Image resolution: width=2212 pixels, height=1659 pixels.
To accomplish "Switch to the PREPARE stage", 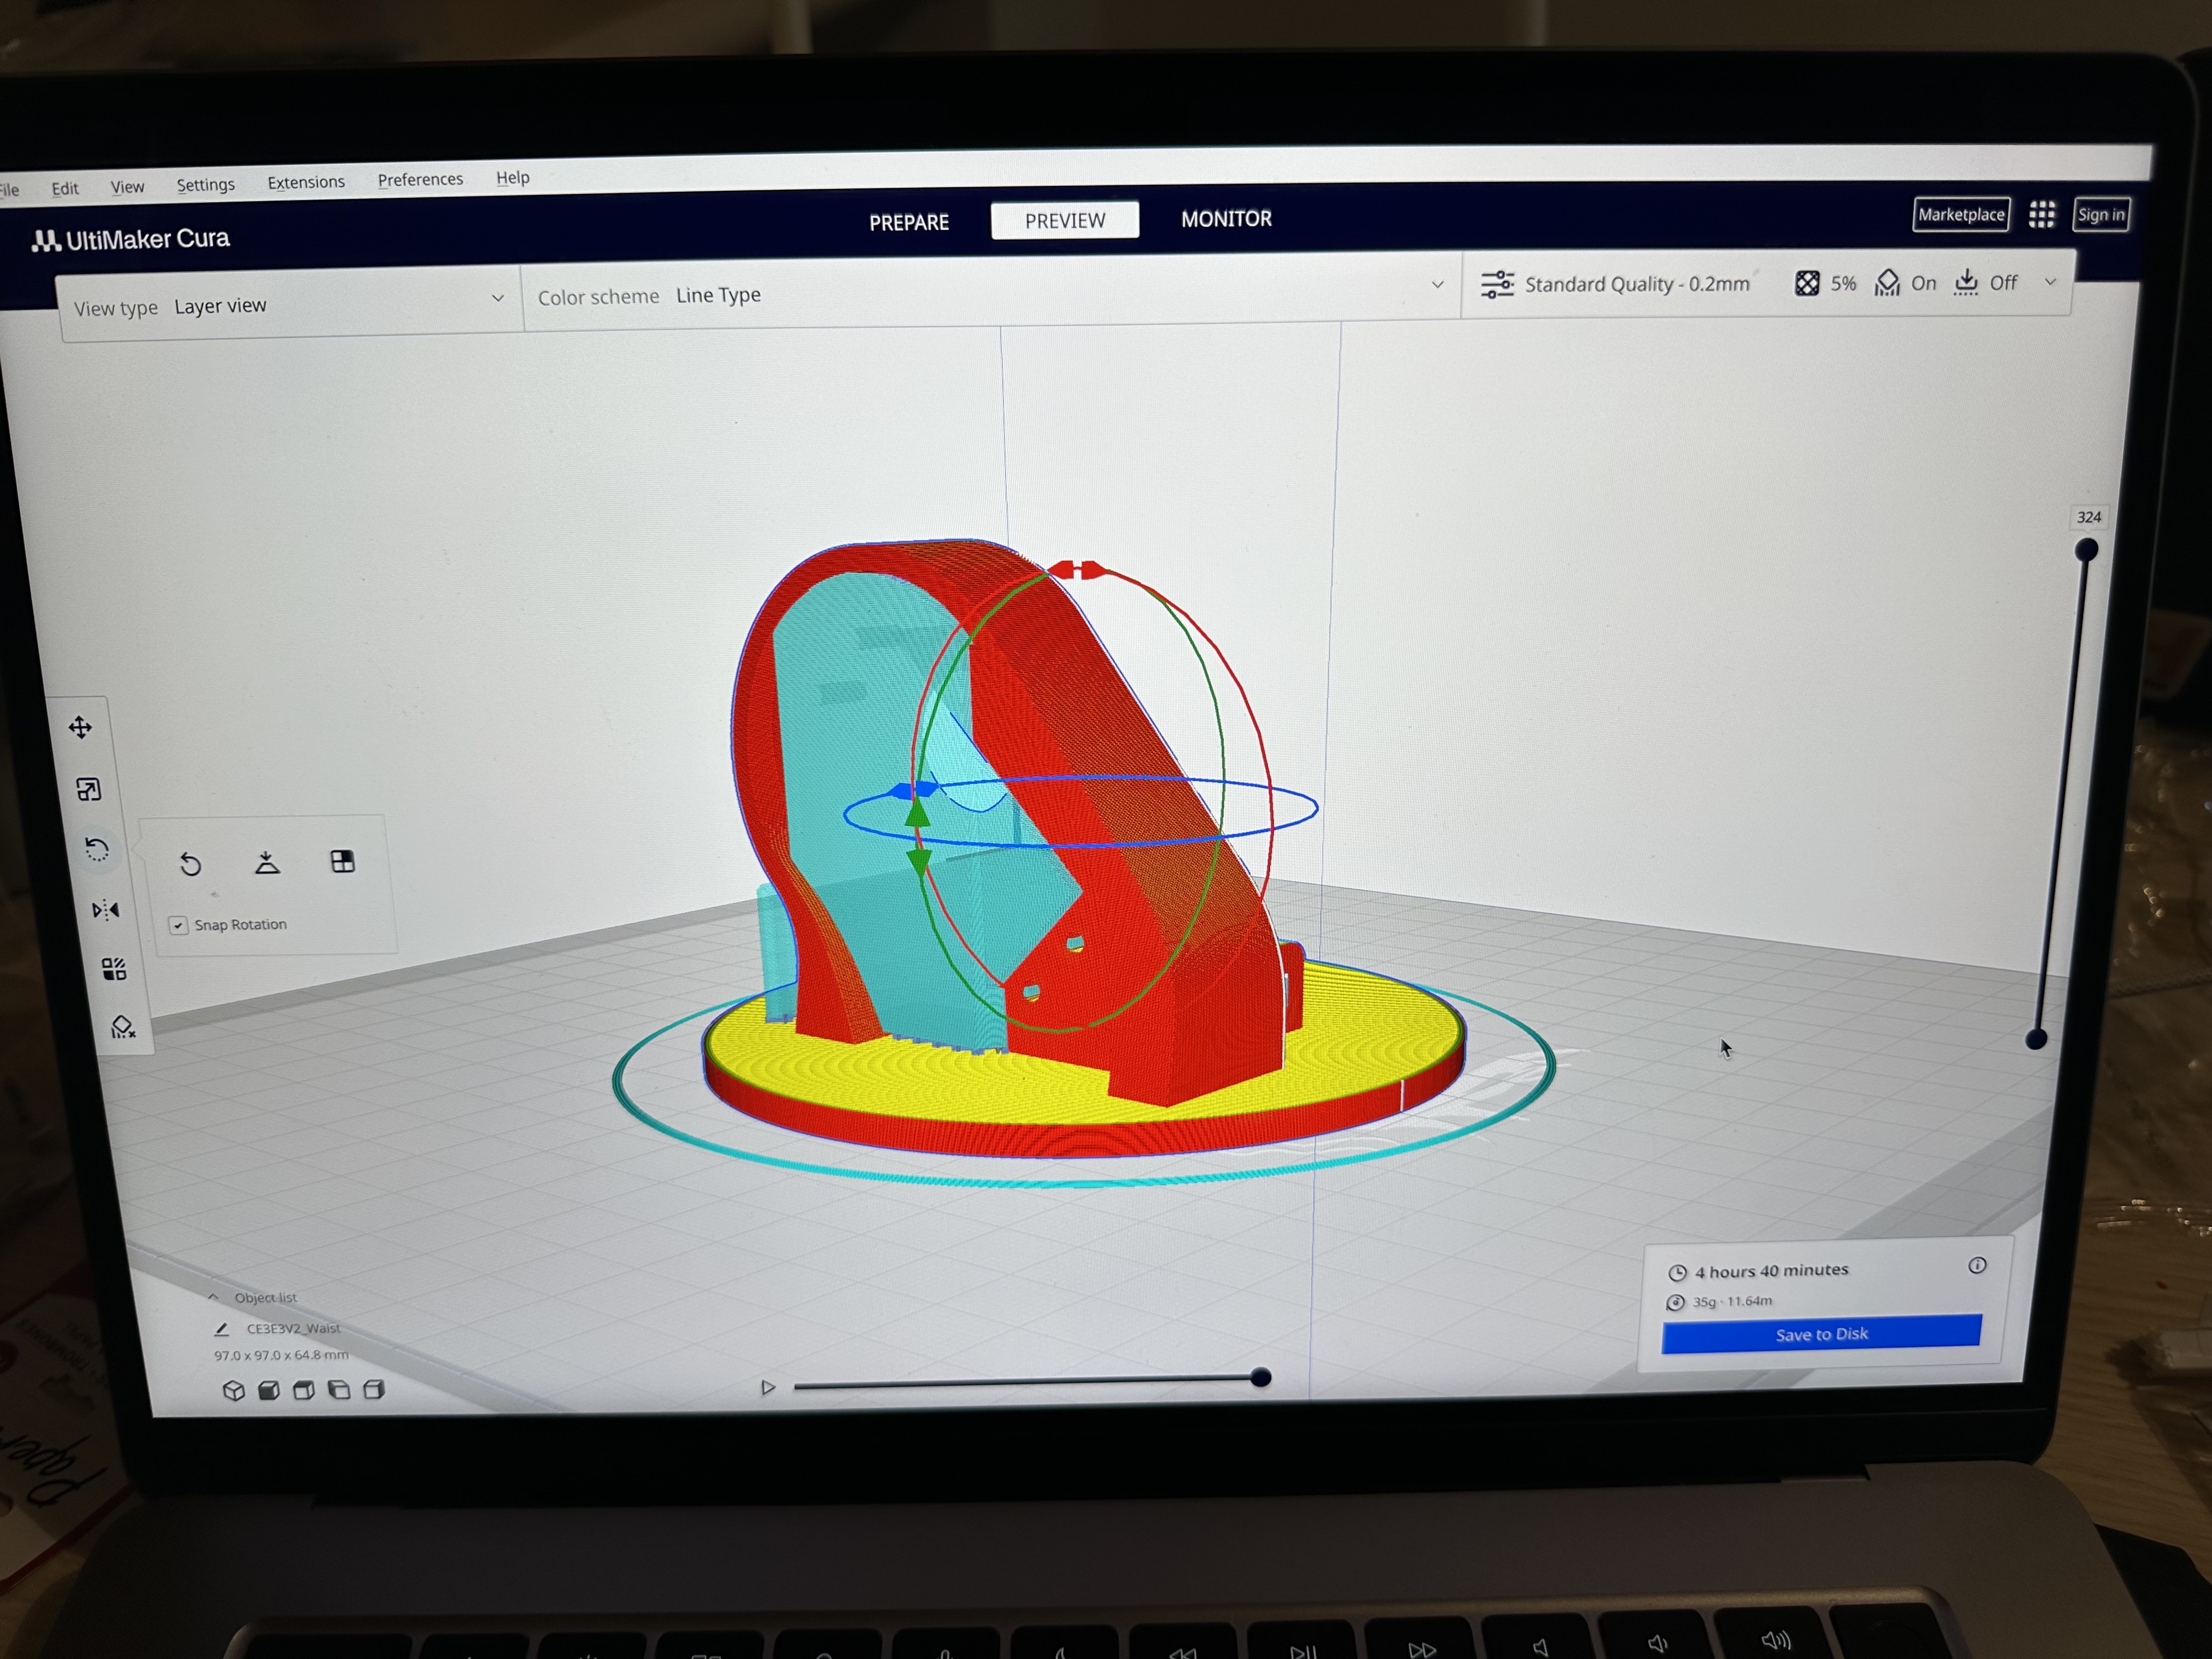I will point(909,222).
